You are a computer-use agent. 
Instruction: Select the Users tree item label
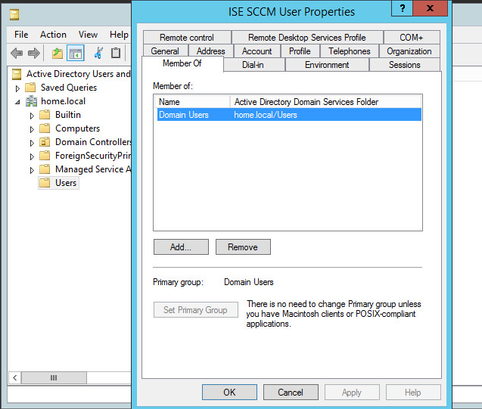[x=66, y=183]
